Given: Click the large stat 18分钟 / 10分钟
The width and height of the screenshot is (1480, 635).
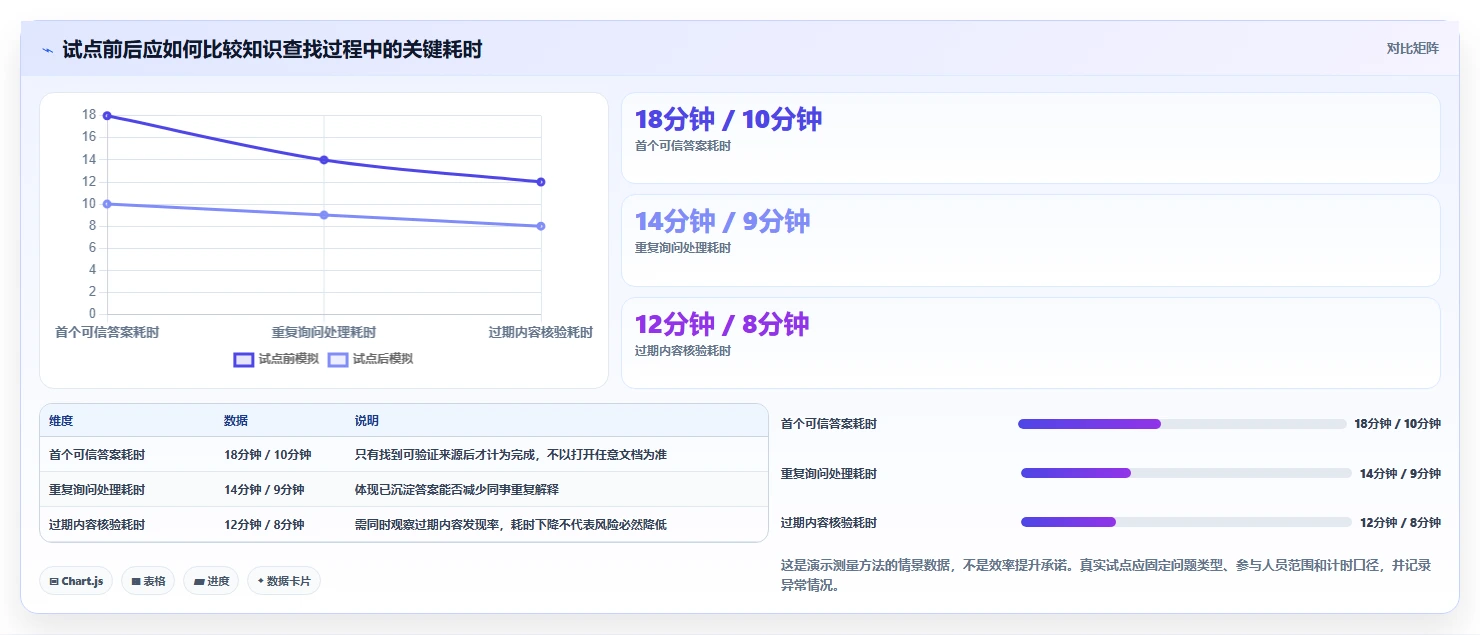Looking at the screenshot, I should click(728, 119).
